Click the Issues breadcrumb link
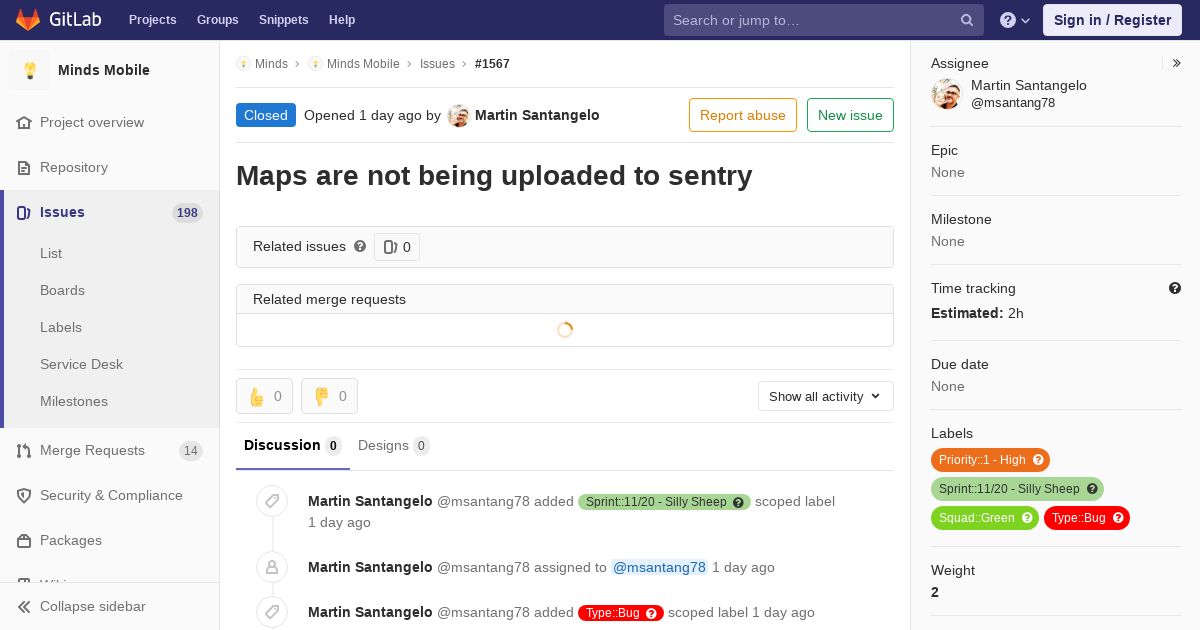The height and width of the screenshot is (630, 1200). click(437, 63)
